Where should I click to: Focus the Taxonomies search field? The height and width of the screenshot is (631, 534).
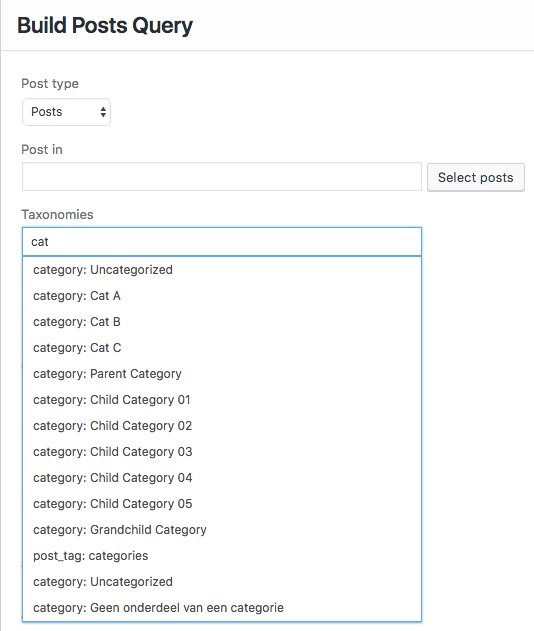point(222,241)
